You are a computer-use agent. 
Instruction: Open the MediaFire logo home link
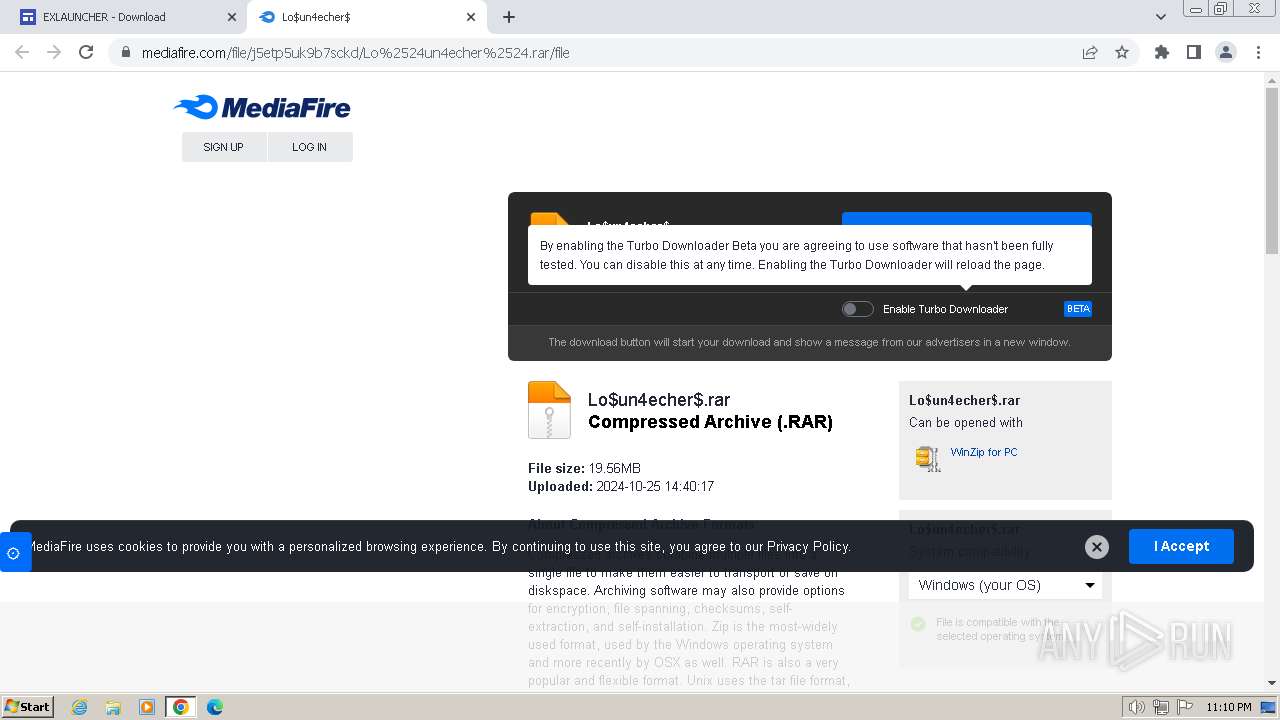point(262,107)
